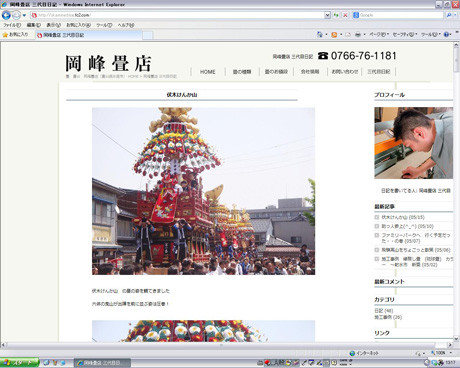
Task: Click the phone number 0766-76-1181
Action: coord(363,56)
